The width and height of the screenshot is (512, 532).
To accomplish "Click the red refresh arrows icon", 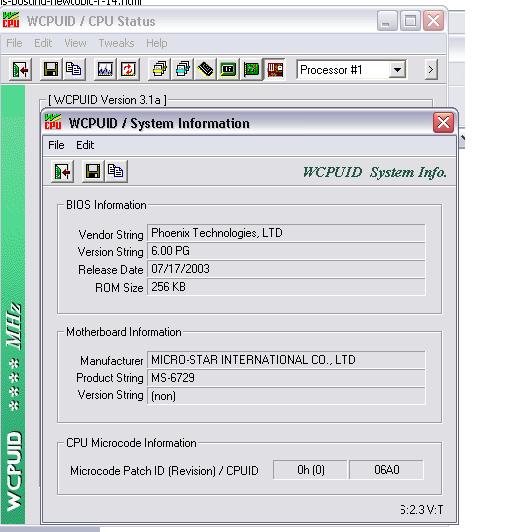I will (x=128, y=70).
